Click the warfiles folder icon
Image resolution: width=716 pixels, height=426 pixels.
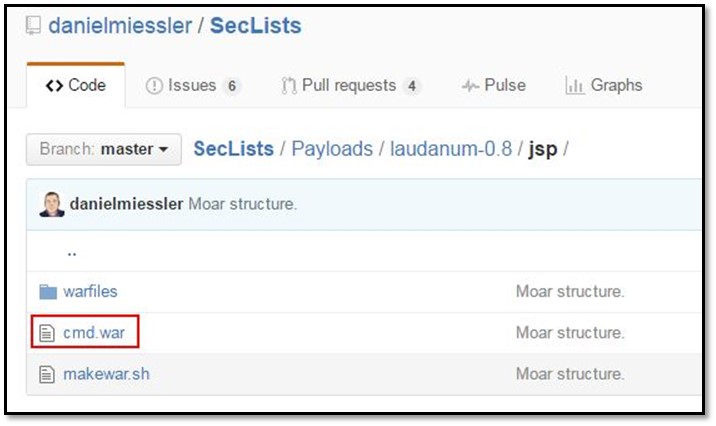click(x=45, y=292)
